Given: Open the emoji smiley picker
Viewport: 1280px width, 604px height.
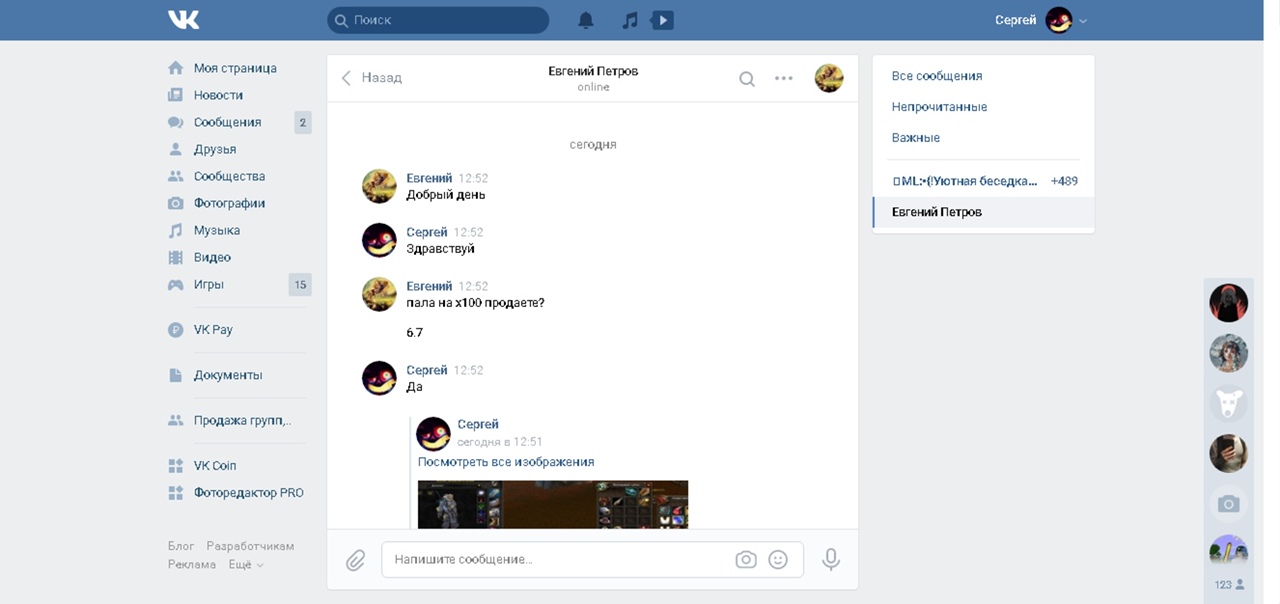Looking at the screenshot, I should [x=778, y=560].
